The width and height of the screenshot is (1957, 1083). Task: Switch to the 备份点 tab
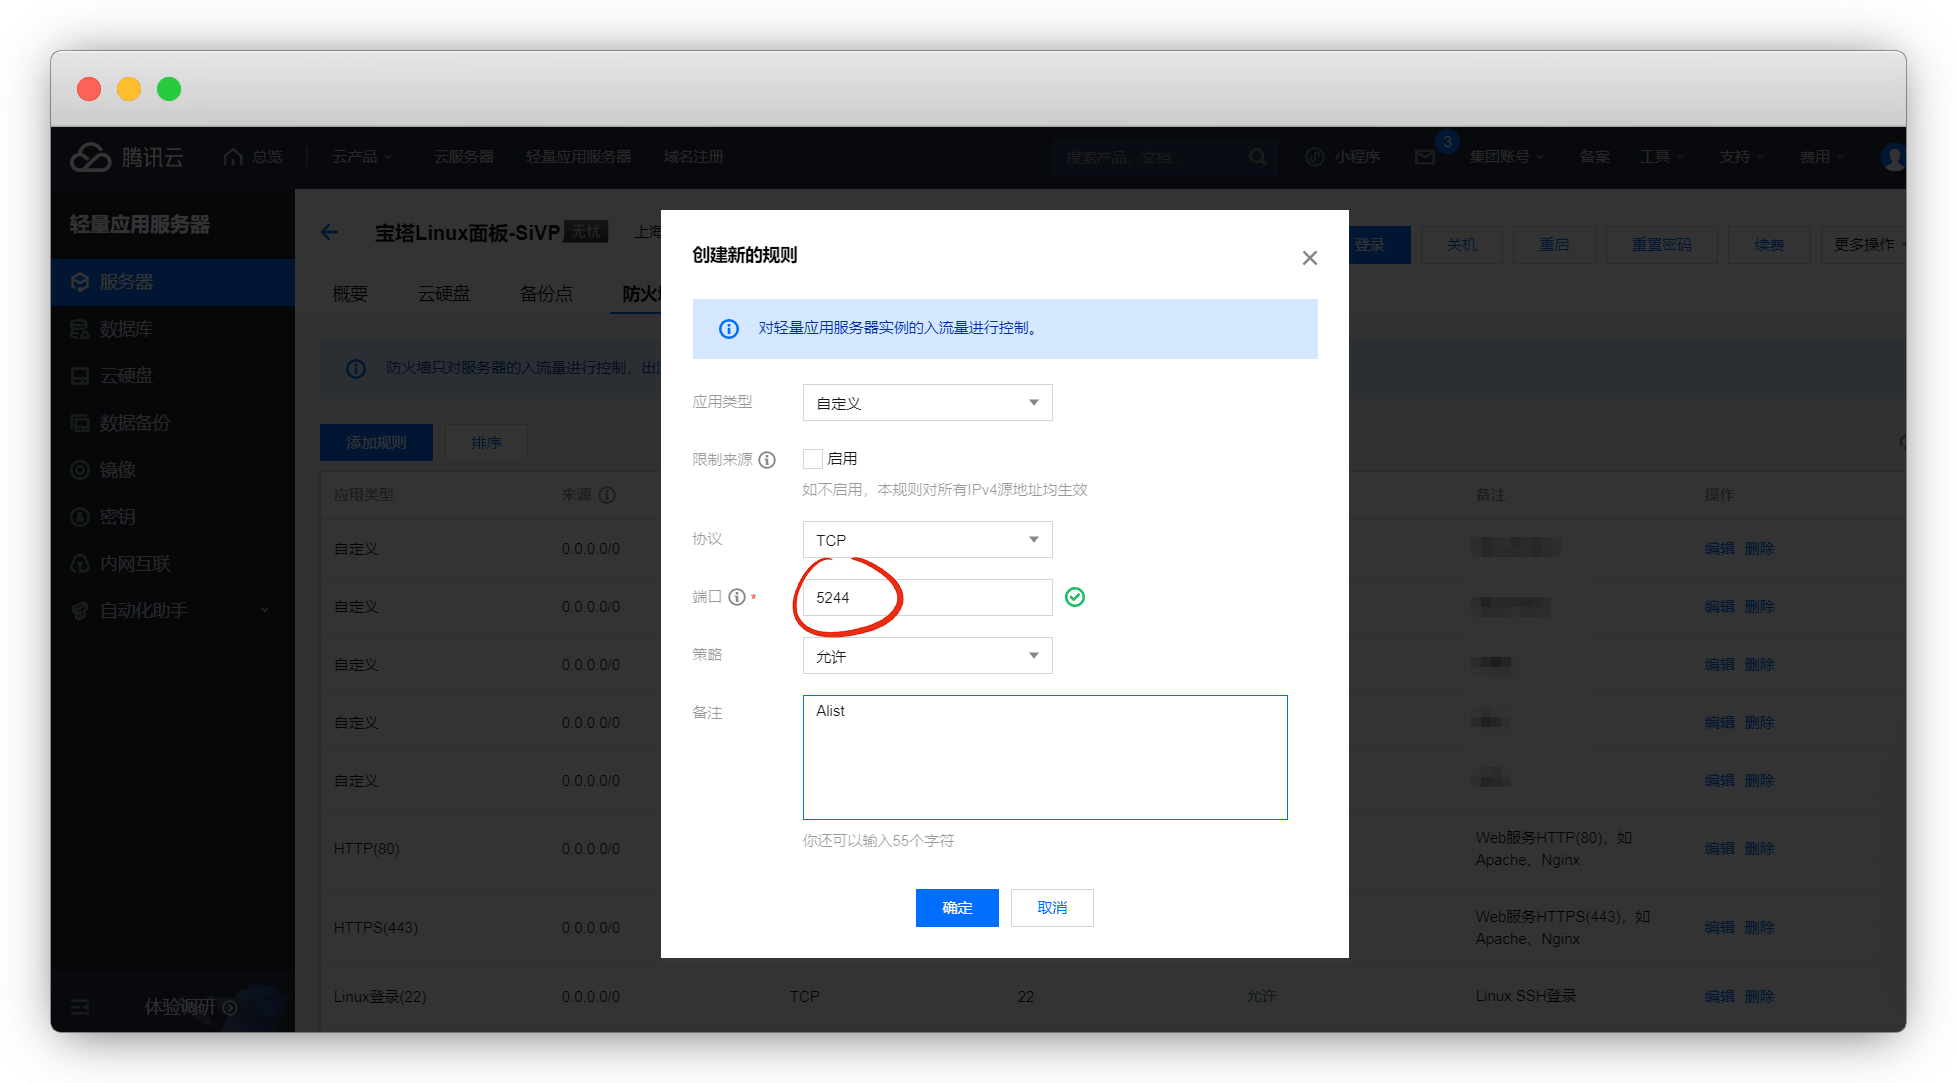tap(546, 294)
